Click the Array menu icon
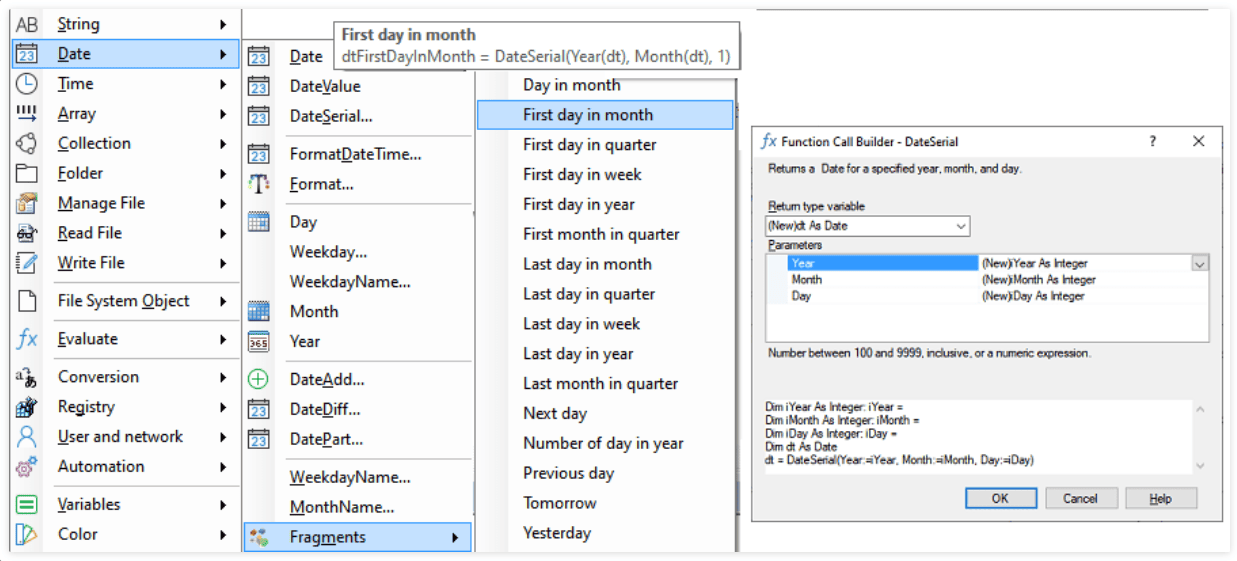This screenshot has height=561, width=1237. click(27, 113)
